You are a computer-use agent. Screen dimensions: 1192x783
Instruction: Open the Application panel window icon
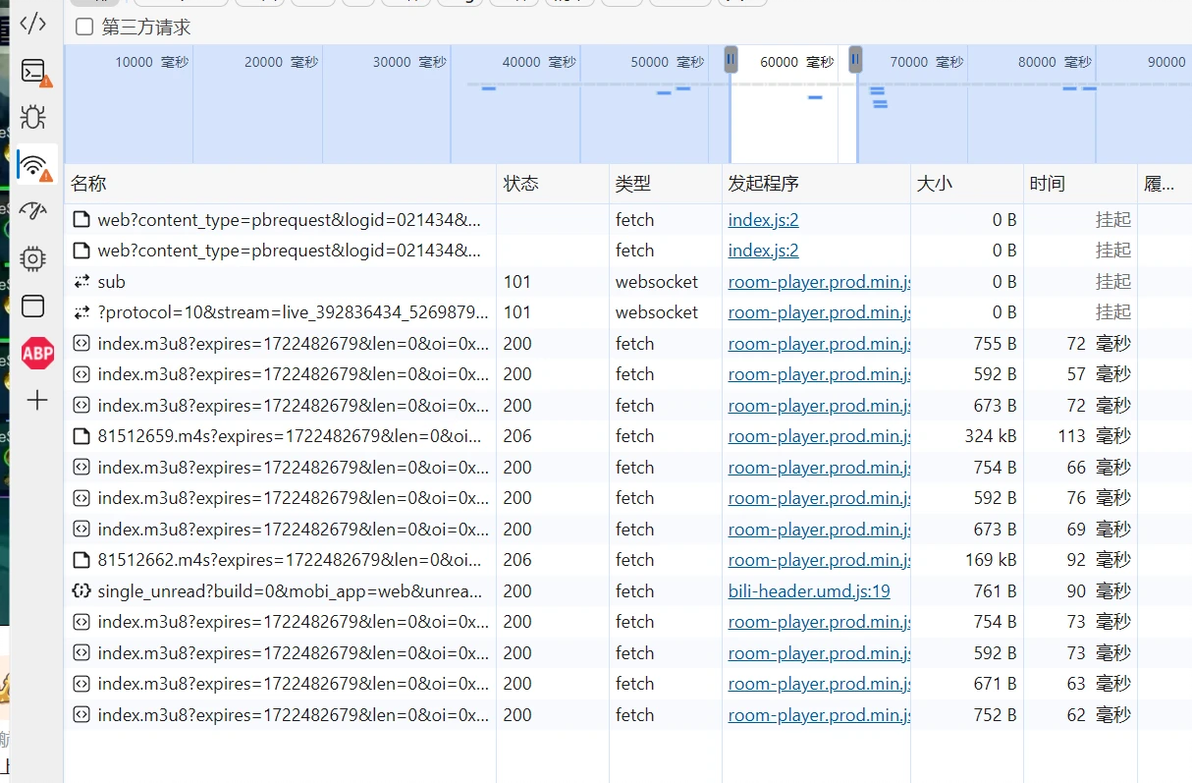tap(33, 306)
